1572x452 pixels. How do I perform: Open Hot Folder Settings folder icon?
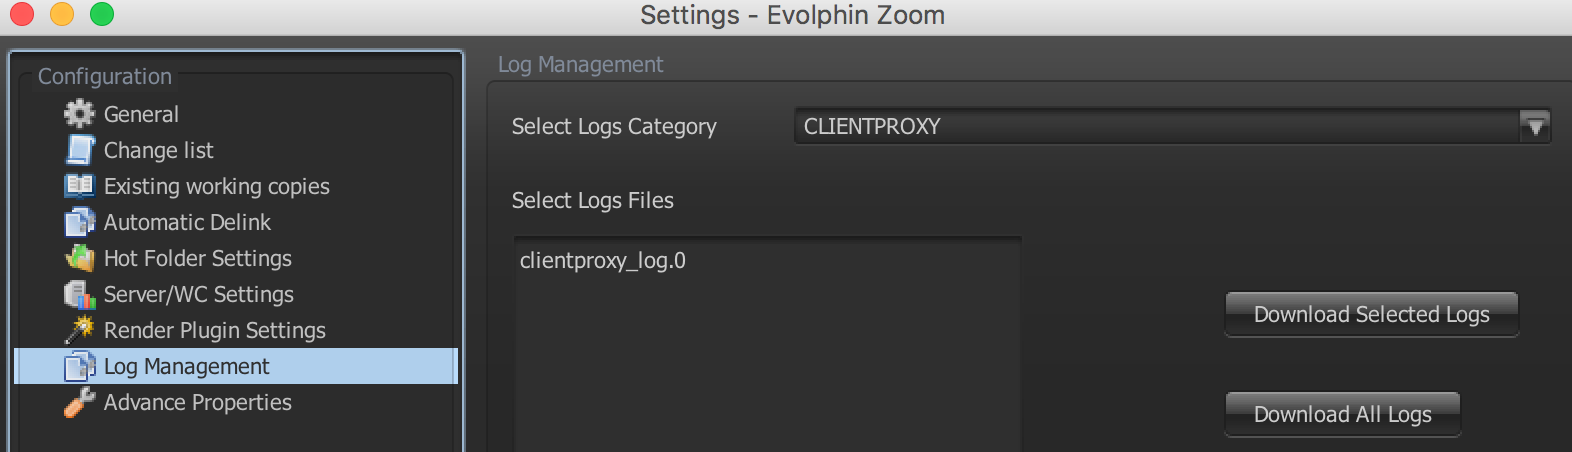(79, 258)
